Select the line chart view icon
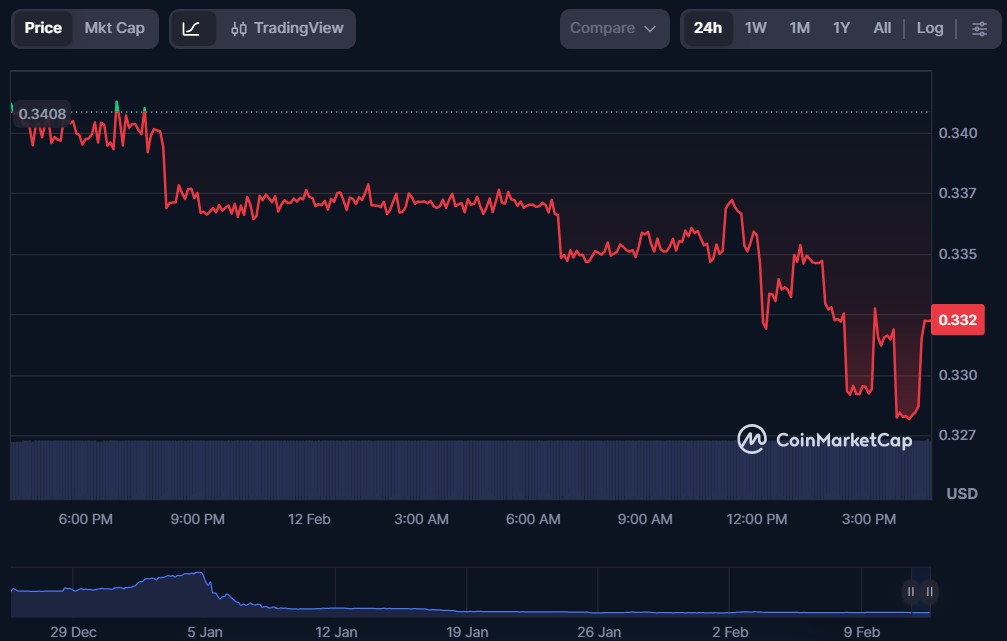This screenshot has width=1007, height=641. (192, 29)
